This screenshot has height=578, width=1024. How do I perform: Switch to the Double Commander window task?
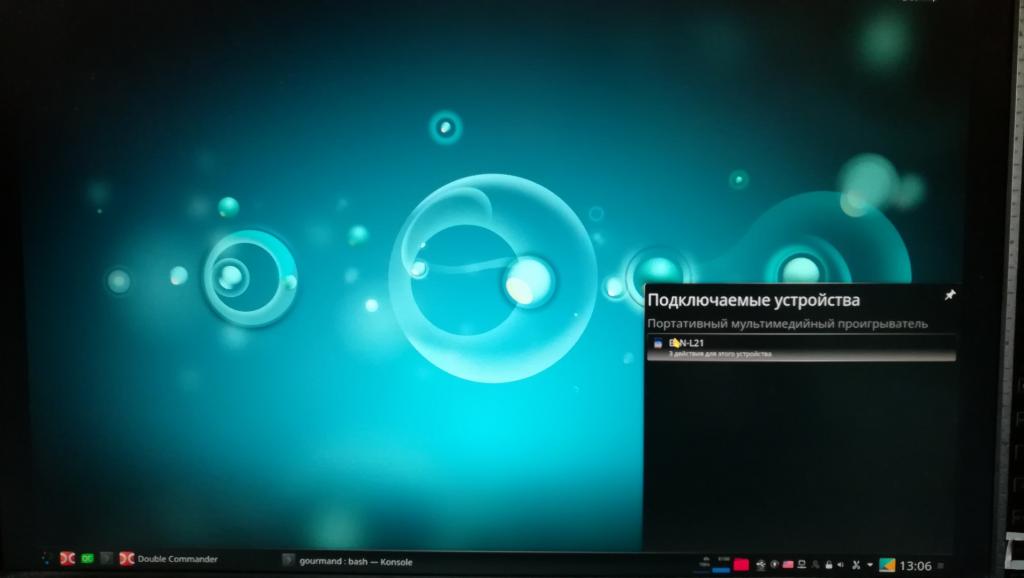coord(168,559)
